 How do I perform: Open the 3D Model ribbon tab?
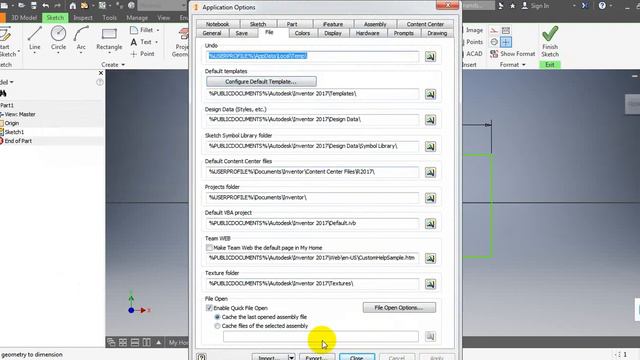pos(24,18)
